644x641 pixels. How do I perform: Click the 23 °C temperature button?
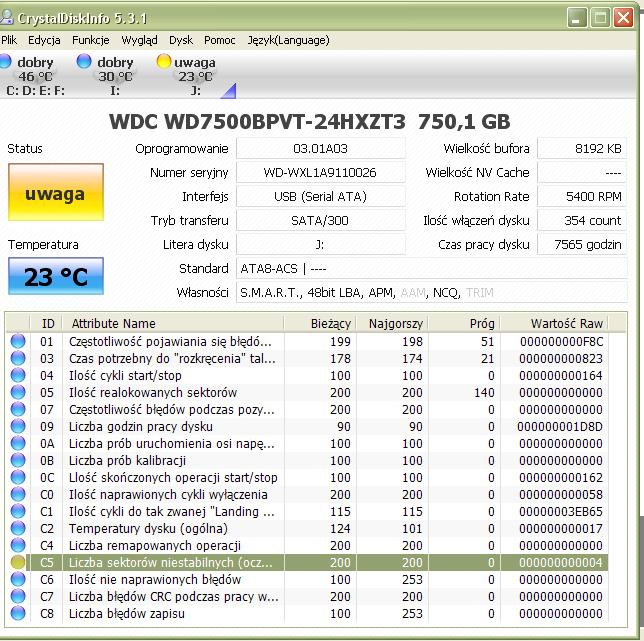coord(56,276)
